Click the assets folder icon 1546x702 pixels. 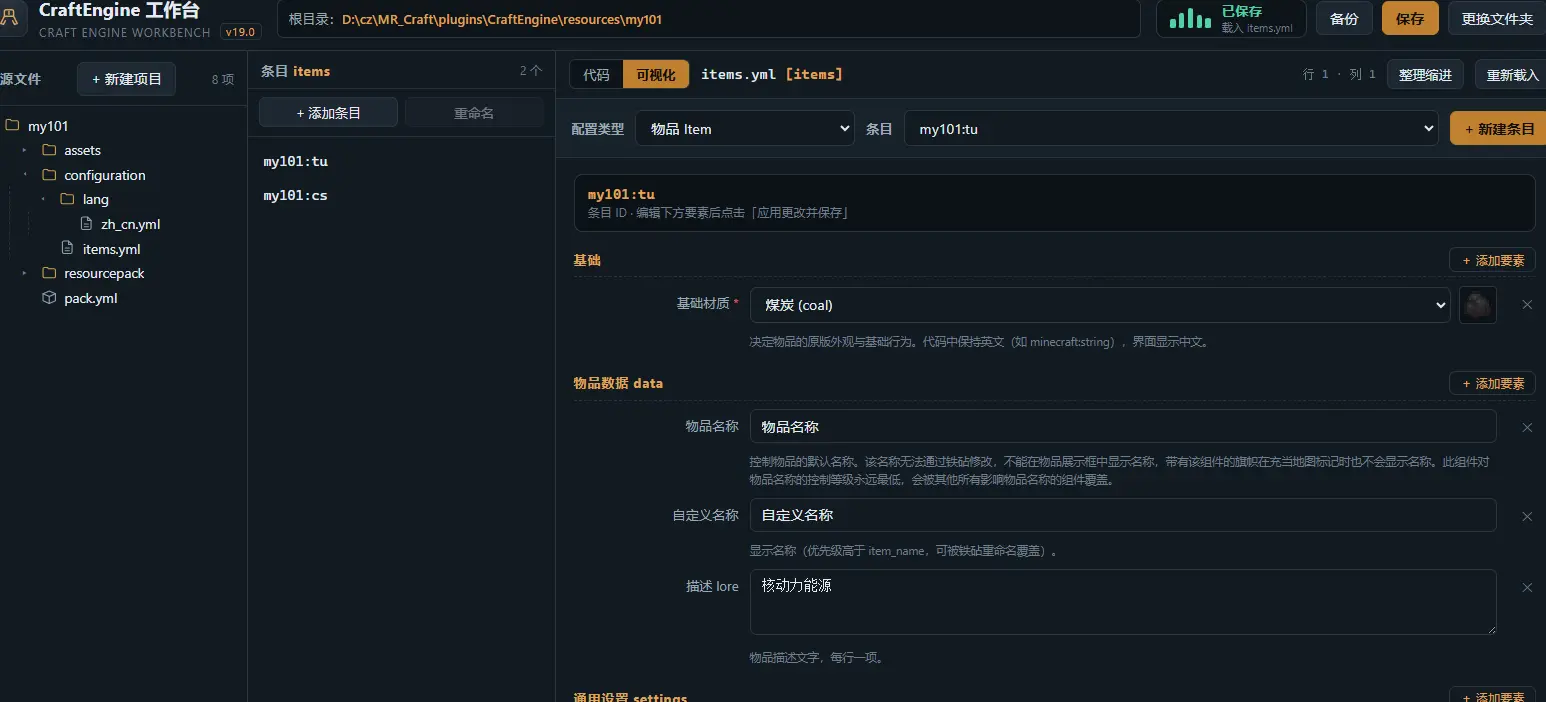pyautogui.click(x=49, y=150)
